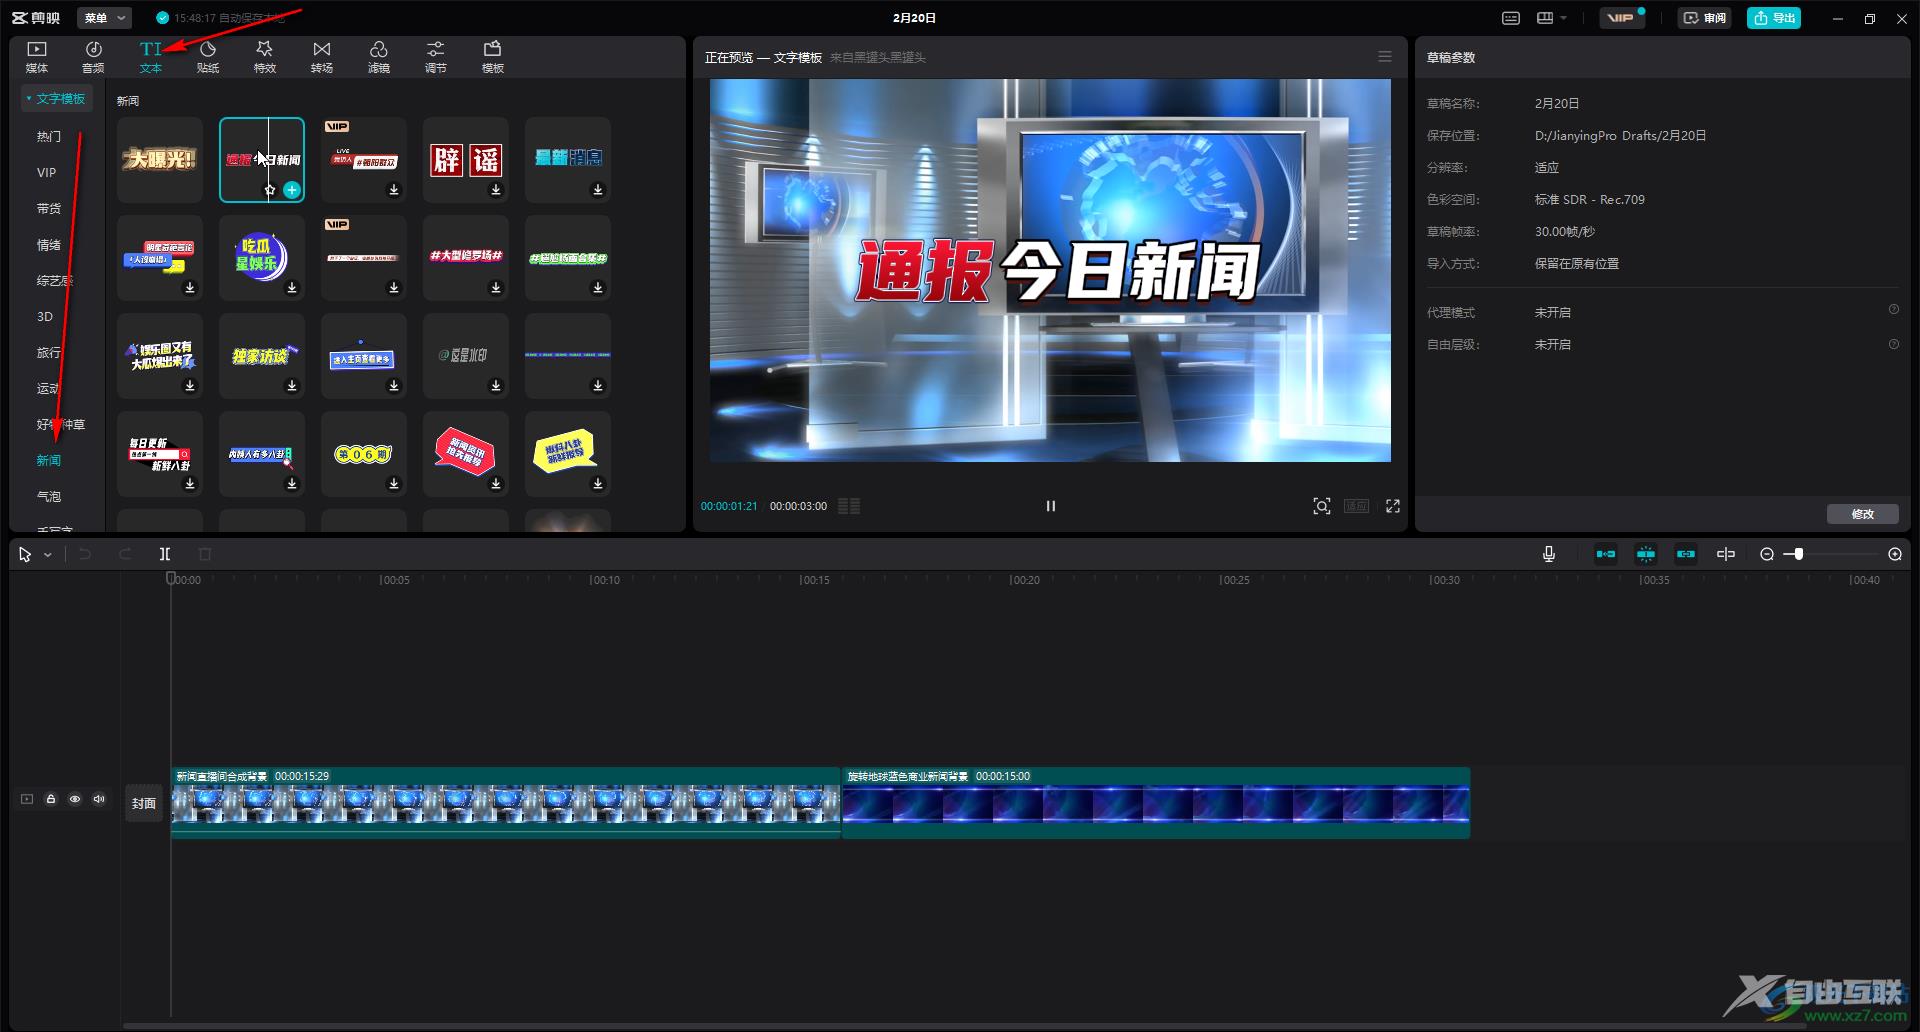Download the 独家访谈 template

point(292,386)
